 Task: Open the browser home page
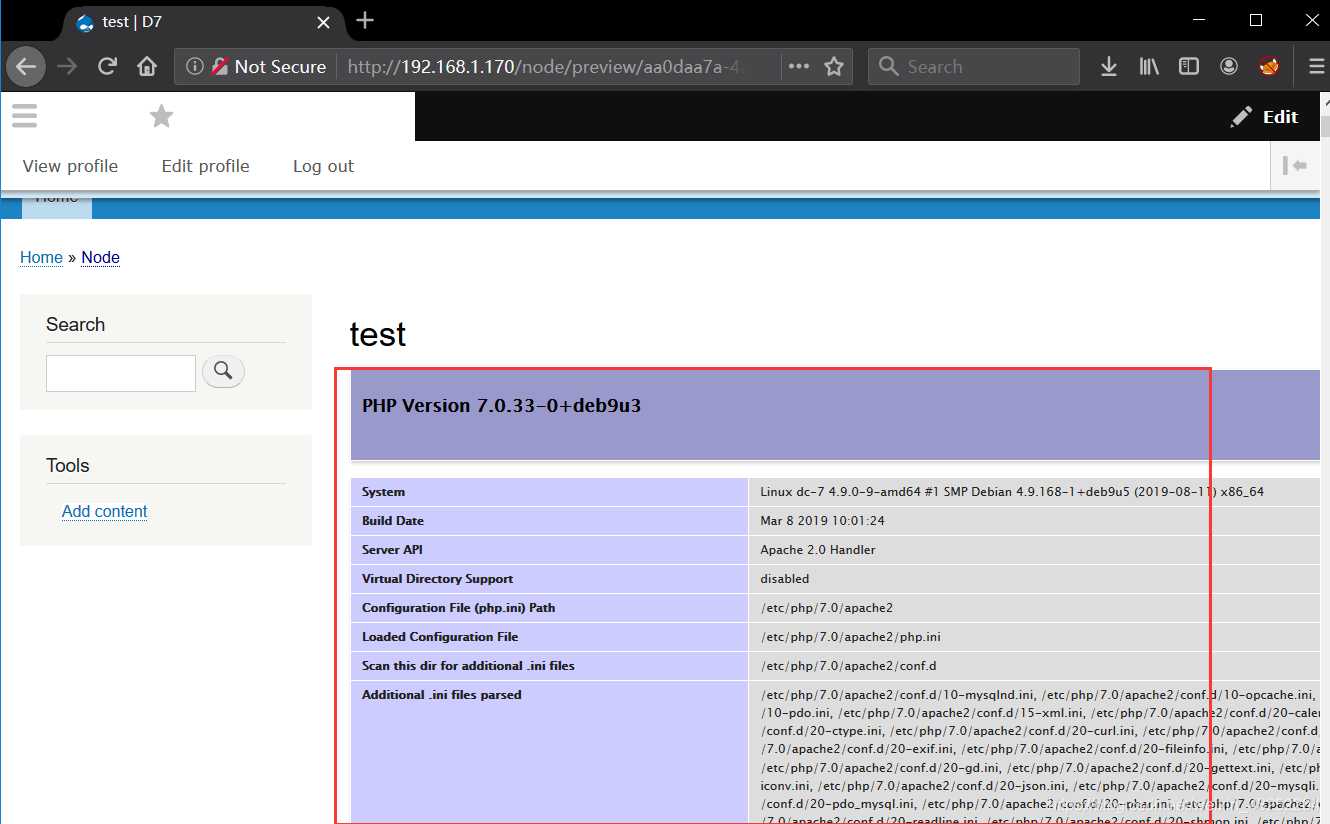click(x=147, y=67)
